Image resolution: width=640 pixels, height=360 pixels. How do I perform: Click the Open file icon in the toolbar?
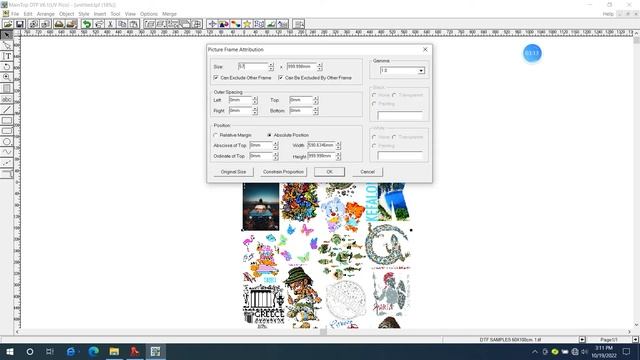(7, 24)
